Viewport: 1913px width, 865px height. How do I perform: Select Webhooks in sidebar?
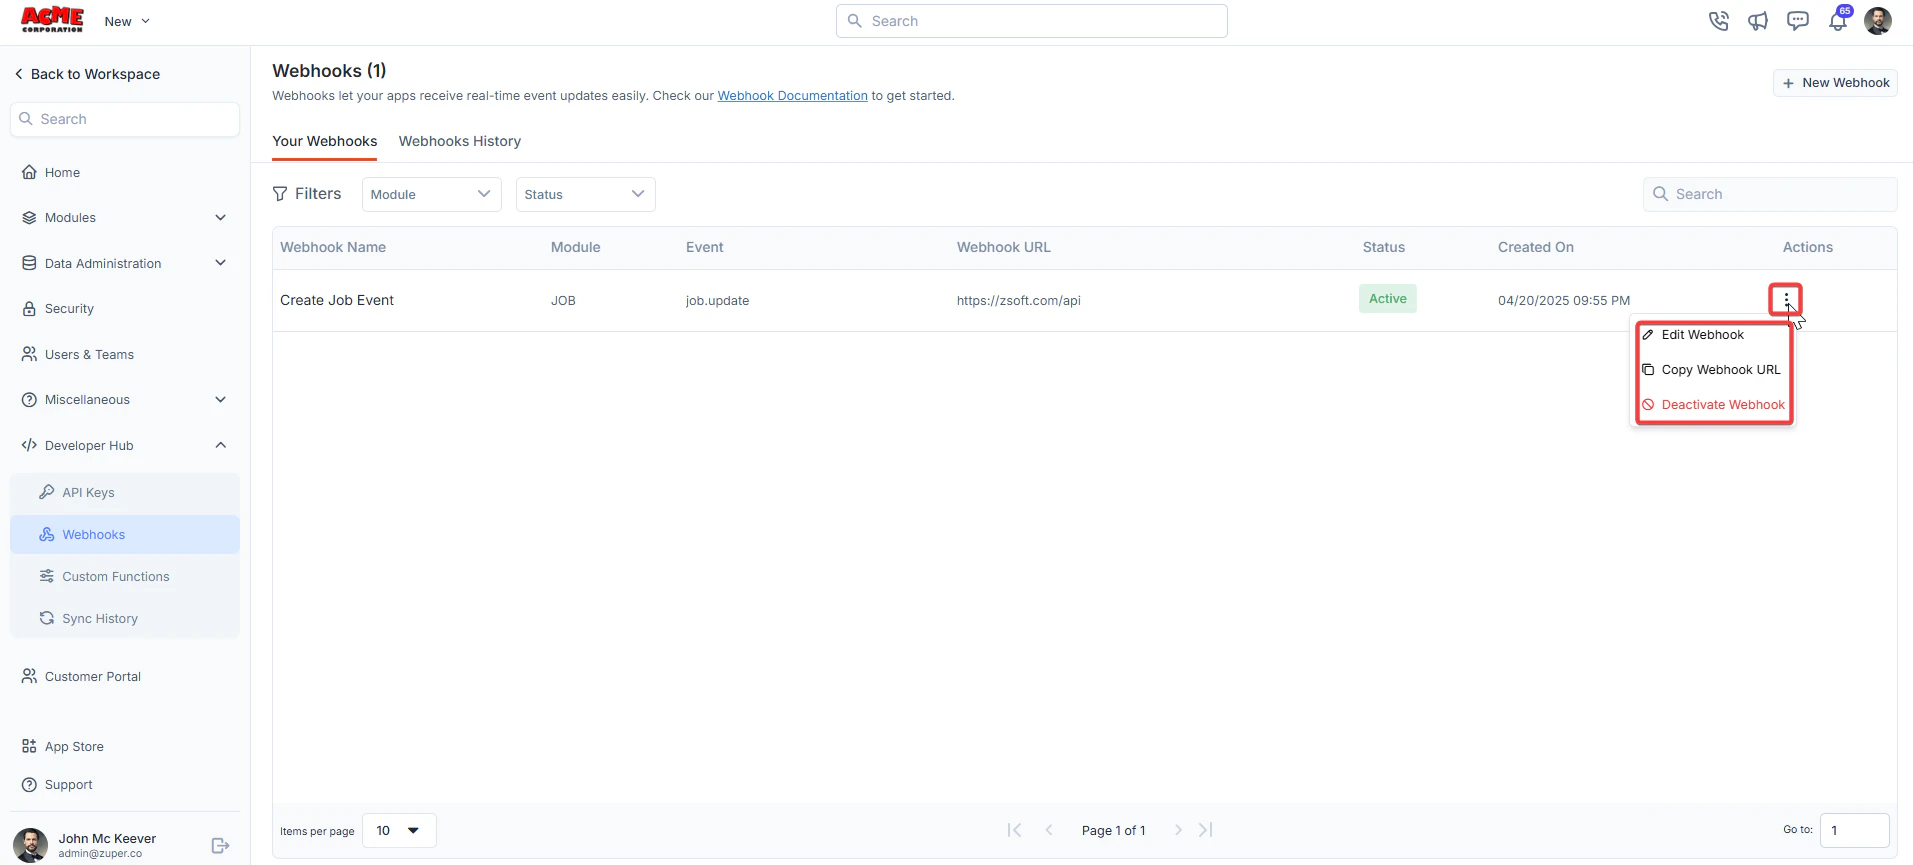[x=125, y=534]
